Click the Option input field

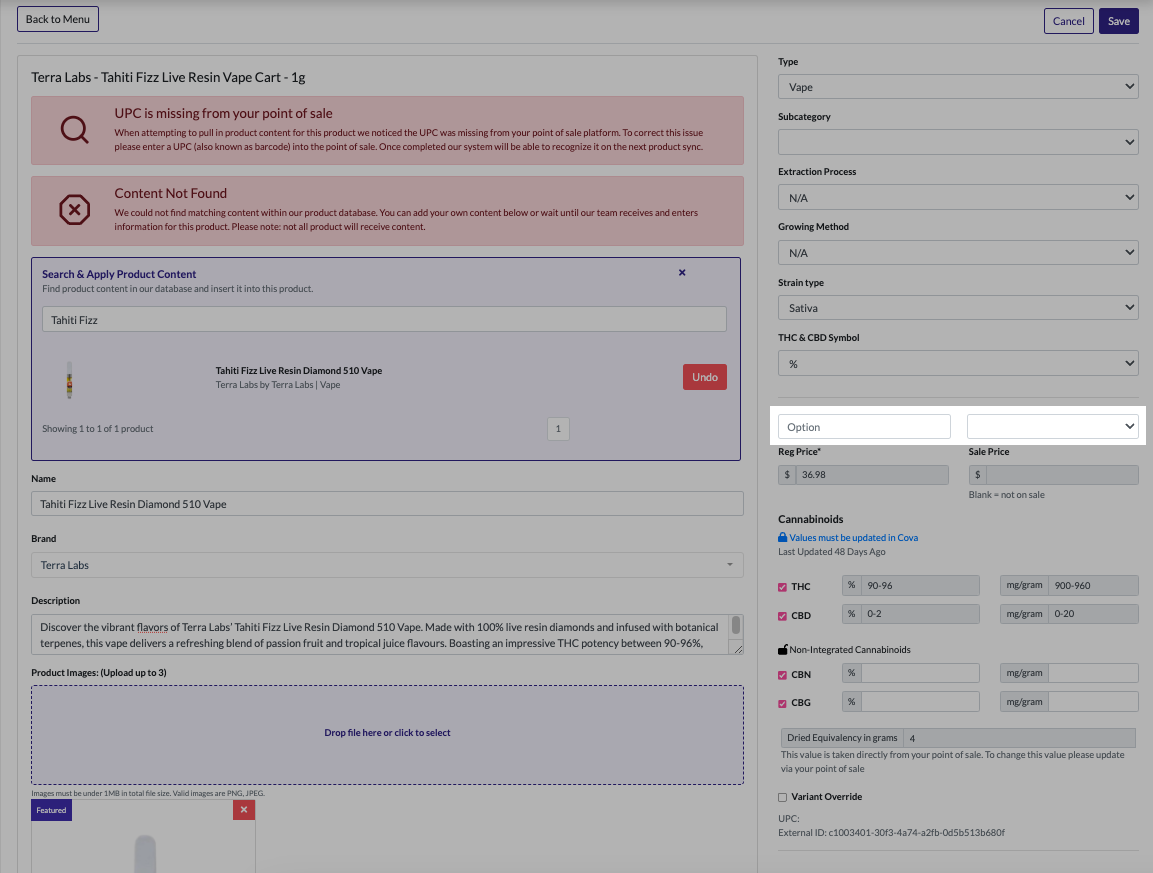tap(864, 427)
